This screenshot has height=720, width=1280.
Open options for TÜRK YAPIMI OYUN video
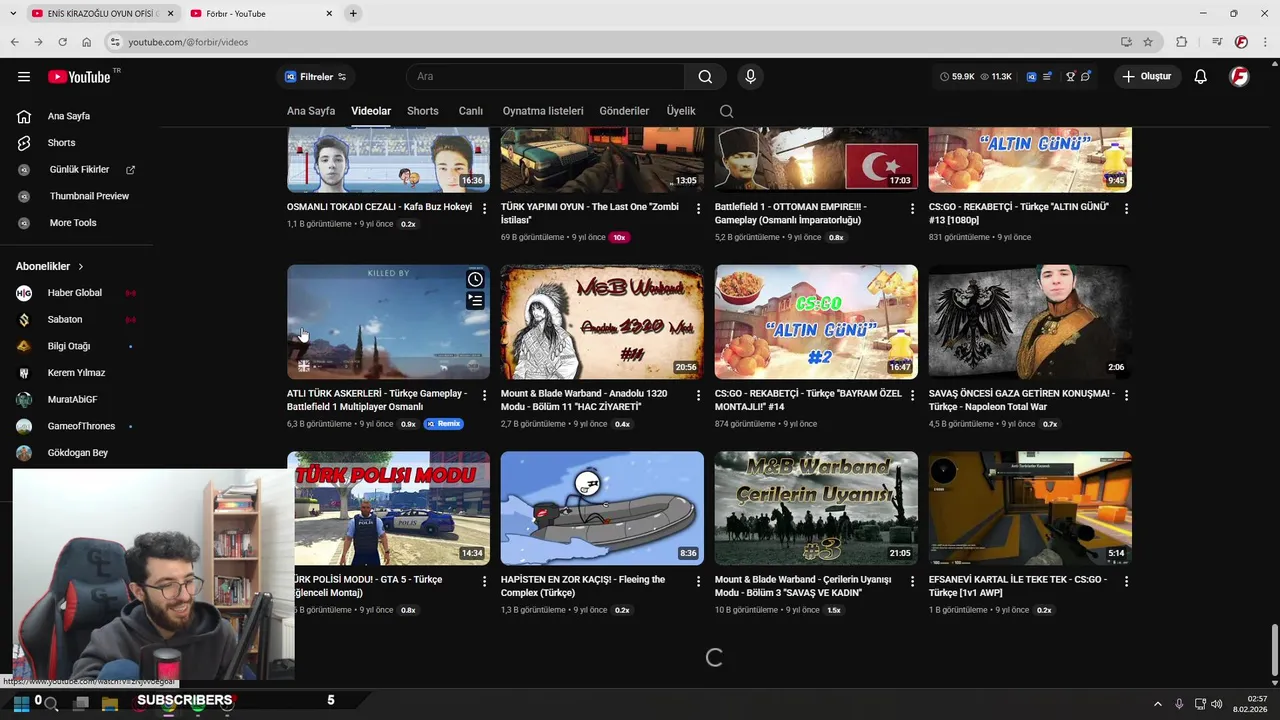pyautogui.click(x=698, y=209)
